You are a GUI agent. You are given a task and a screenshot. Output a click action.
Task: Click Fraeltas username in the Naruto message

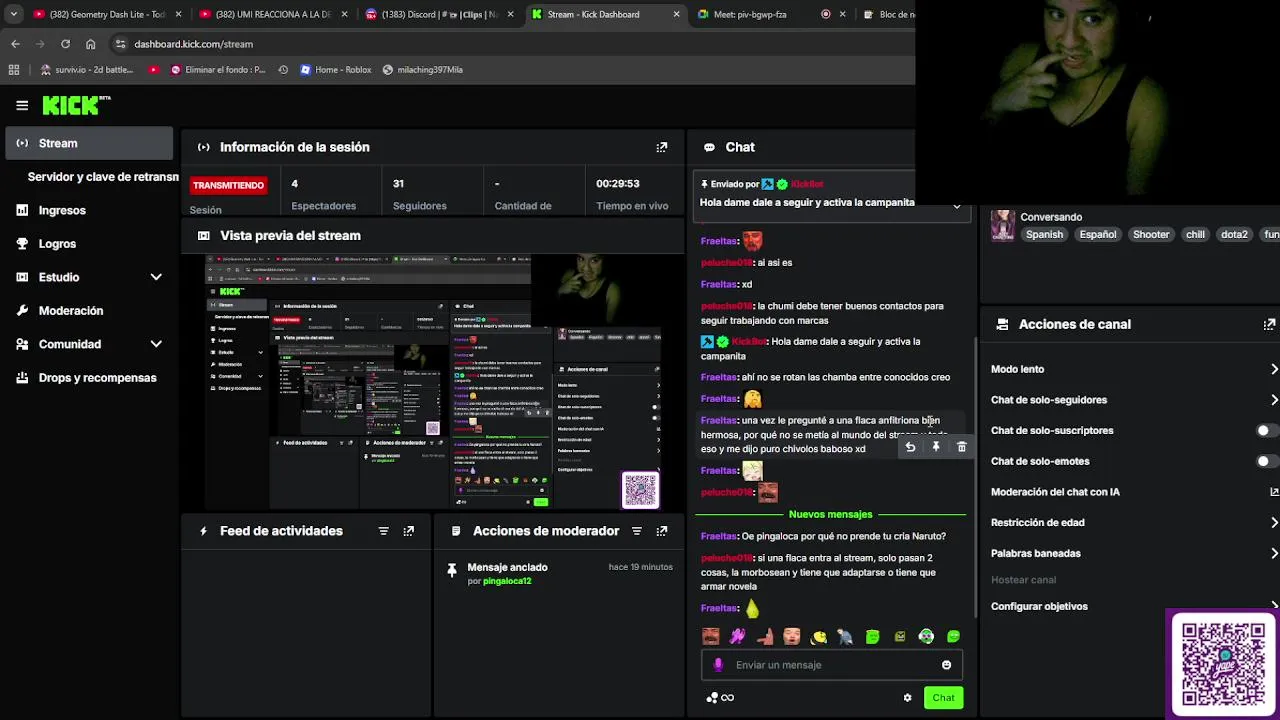tap(719, 536)
